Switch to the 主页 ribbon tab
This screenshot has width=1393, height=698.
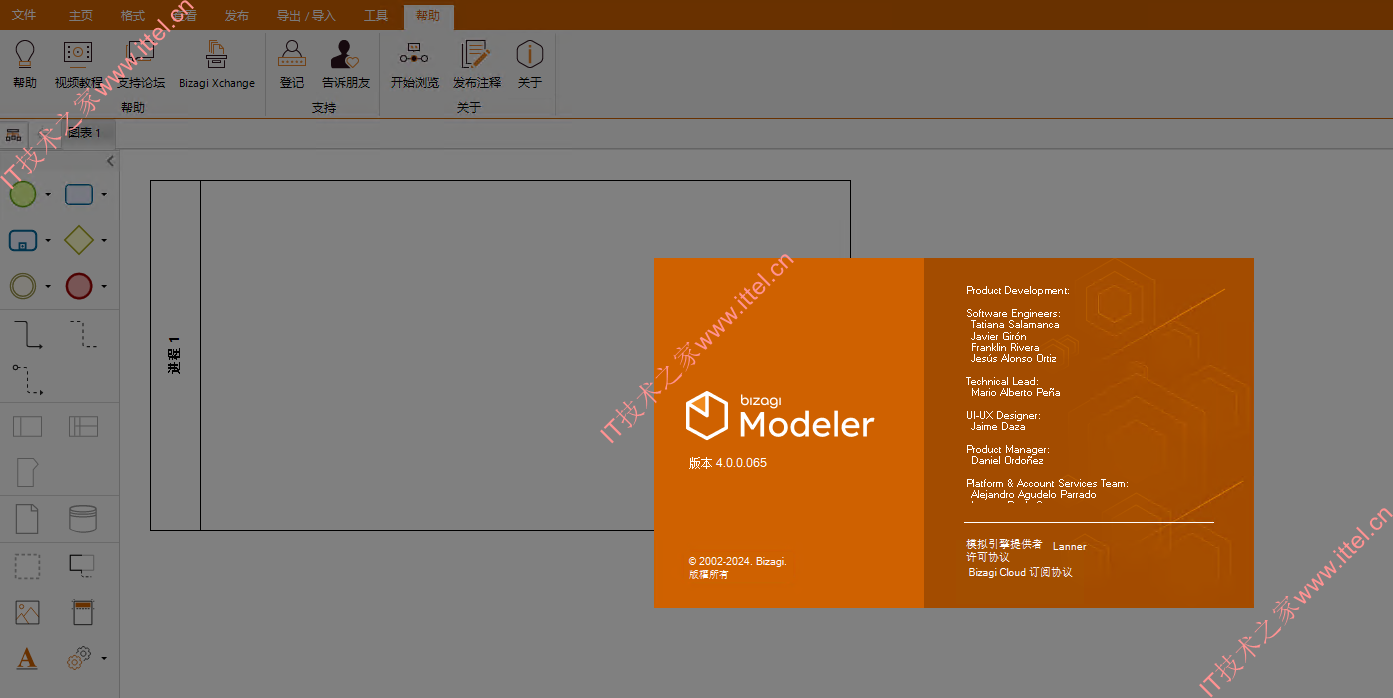(81, 15)
